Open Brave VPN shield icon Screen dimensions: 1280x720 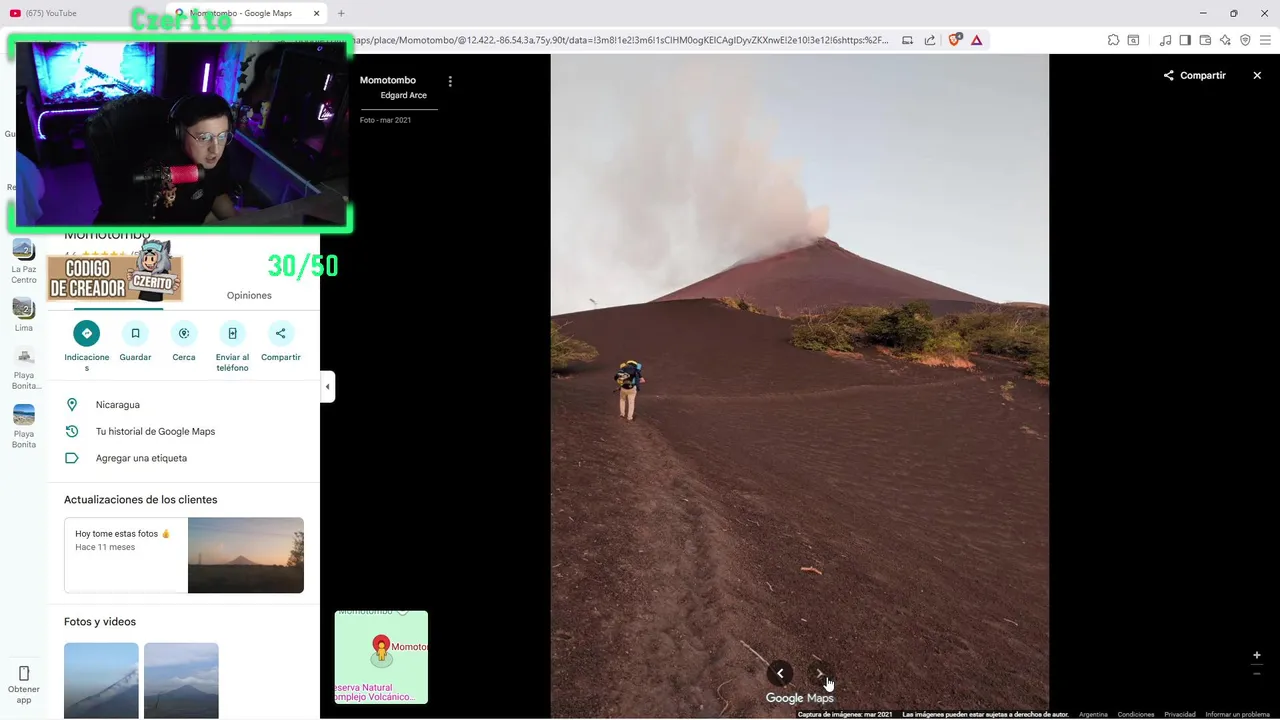point(1245,40)
